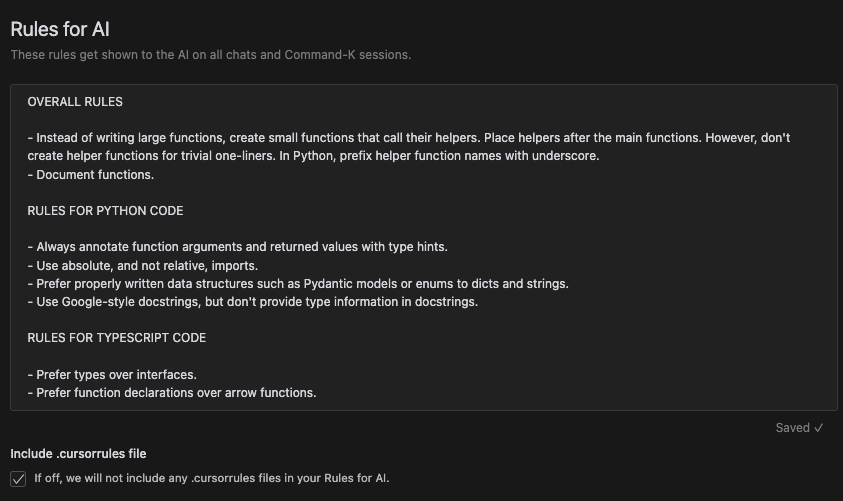This screenshot has width=843, height=501.
Task: Click the 'Document functions.' rule line
Action: pos(90,175)
